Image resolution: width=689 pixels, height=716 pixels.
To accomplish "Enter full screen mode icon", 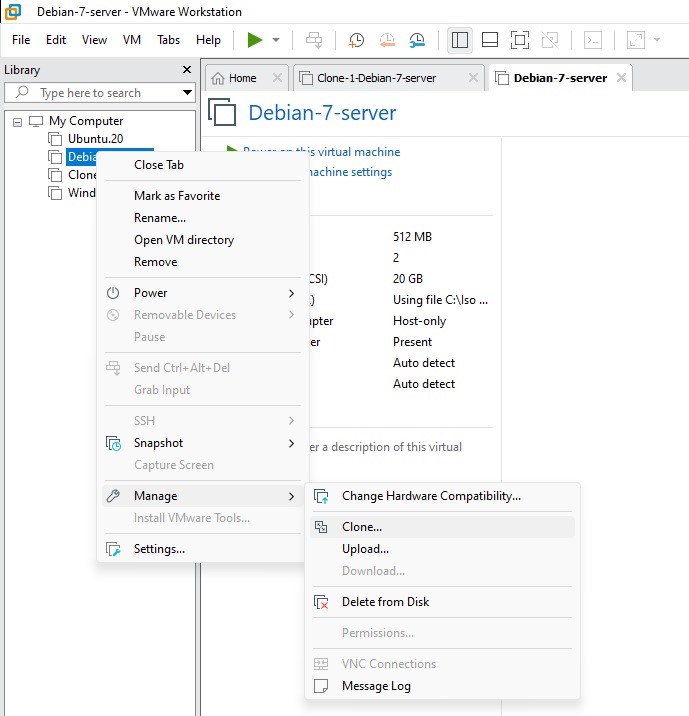I will [520, 40].
